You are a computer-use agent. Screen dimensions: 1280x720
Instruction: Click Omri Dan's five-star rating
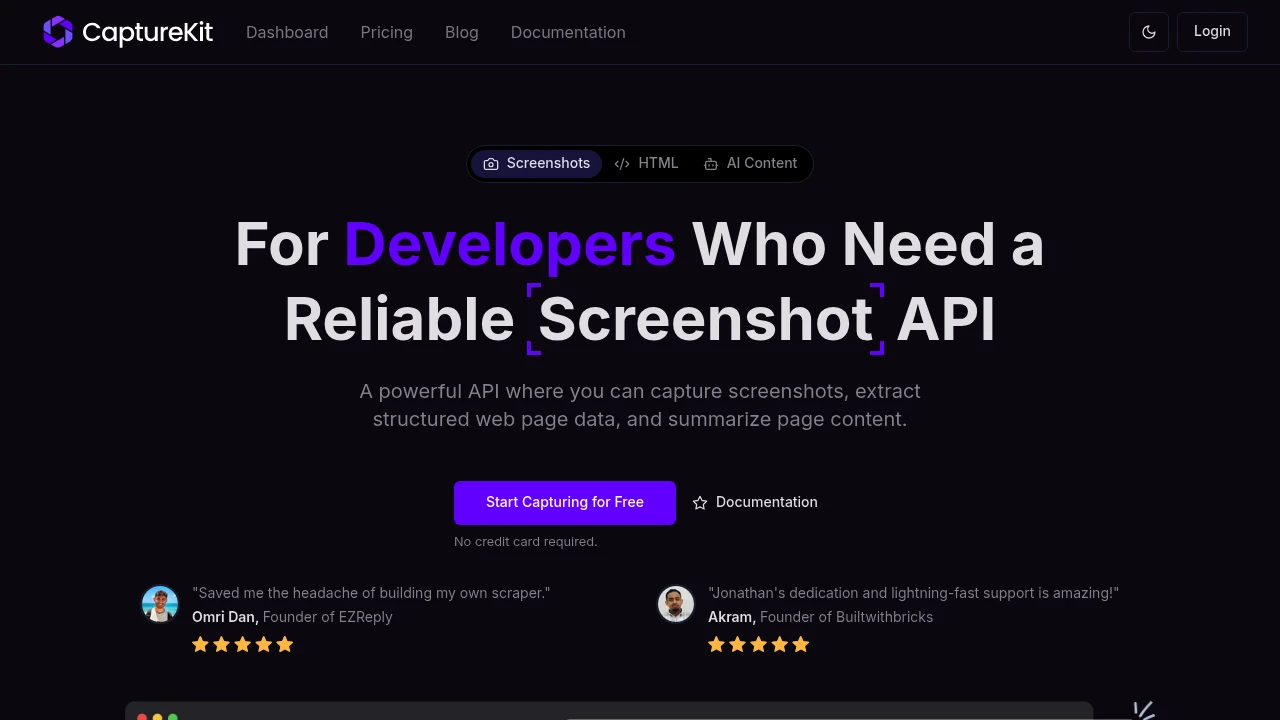(243, 645)
